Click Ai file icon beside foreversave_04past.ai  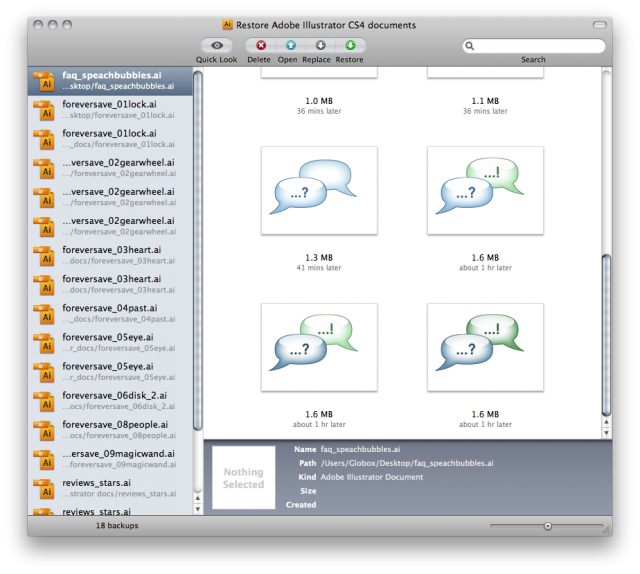click(x=44, y=314)
